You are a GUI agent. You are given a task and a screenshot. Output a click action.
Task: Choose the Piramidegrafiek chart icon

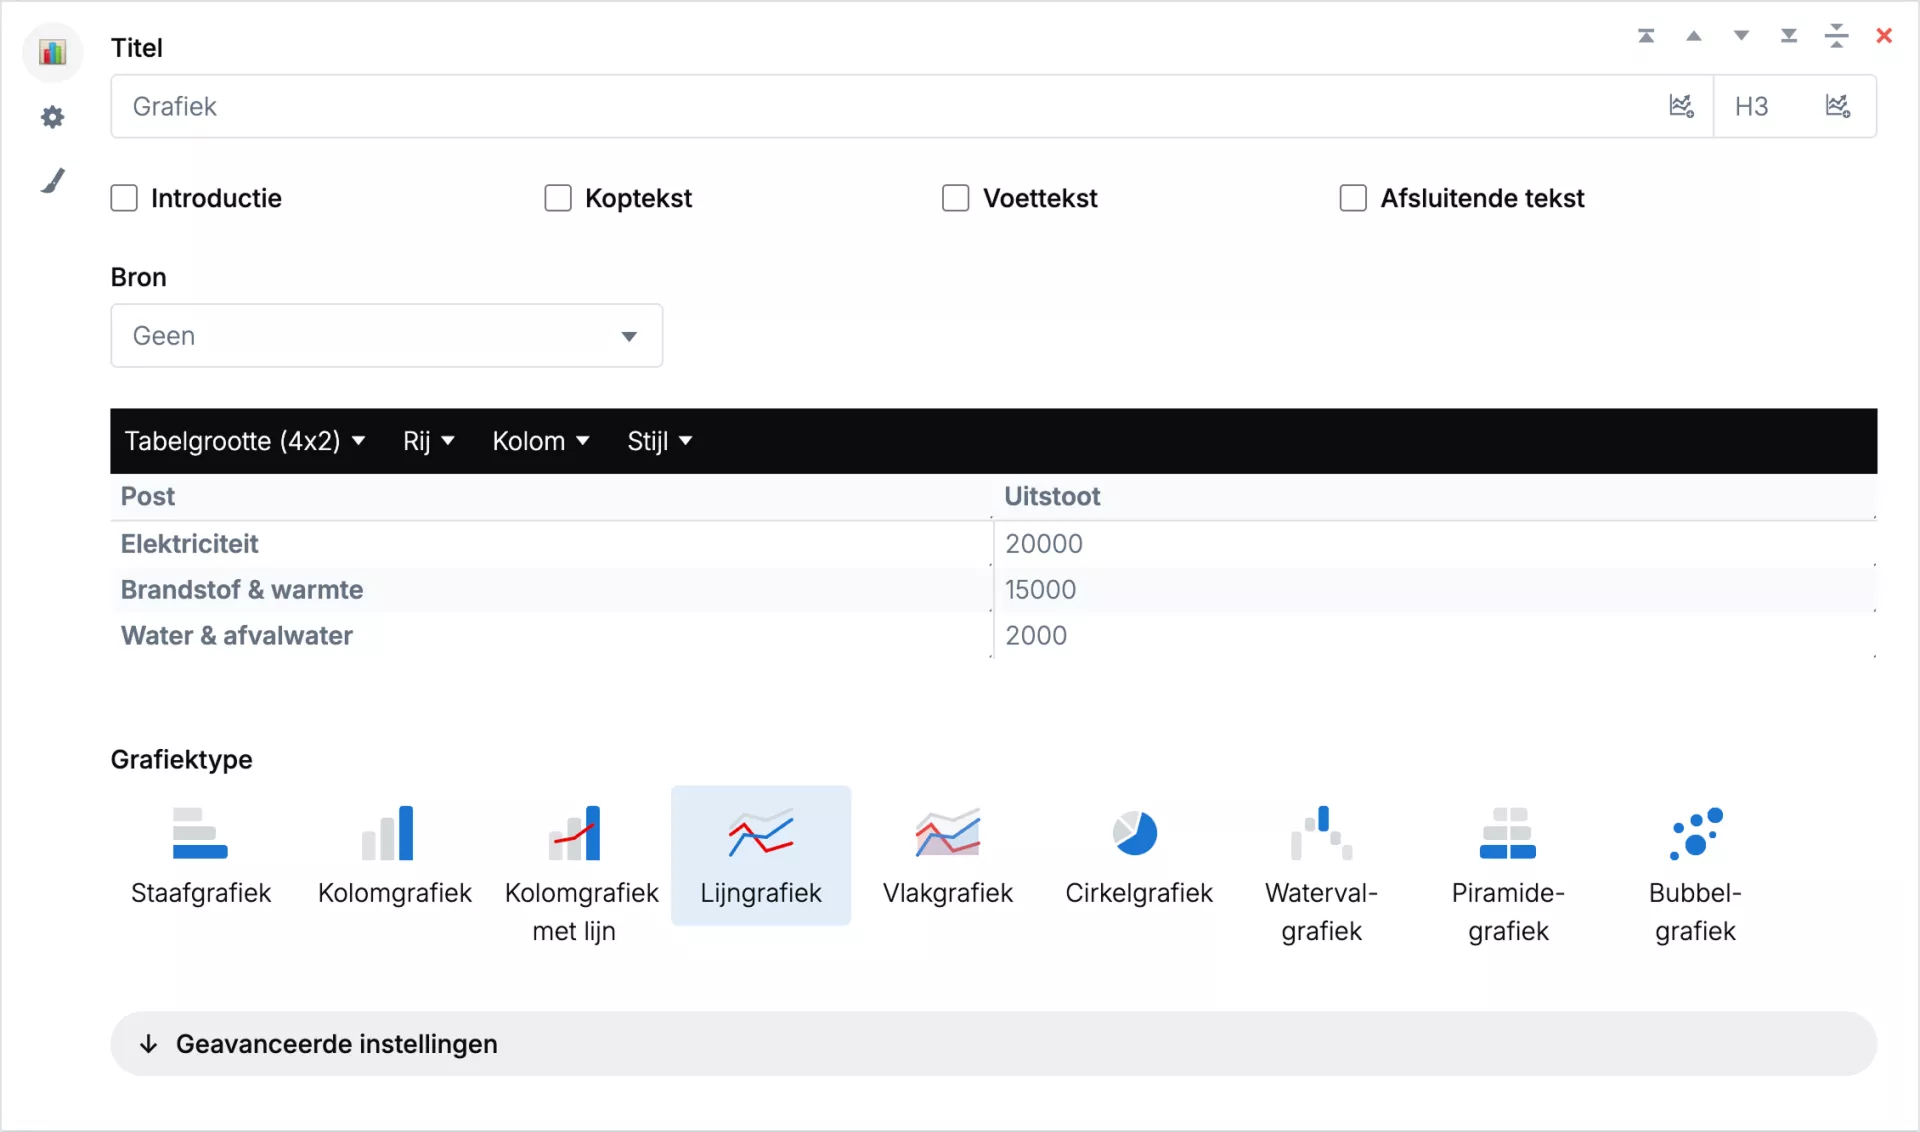tap(1507, 834)
